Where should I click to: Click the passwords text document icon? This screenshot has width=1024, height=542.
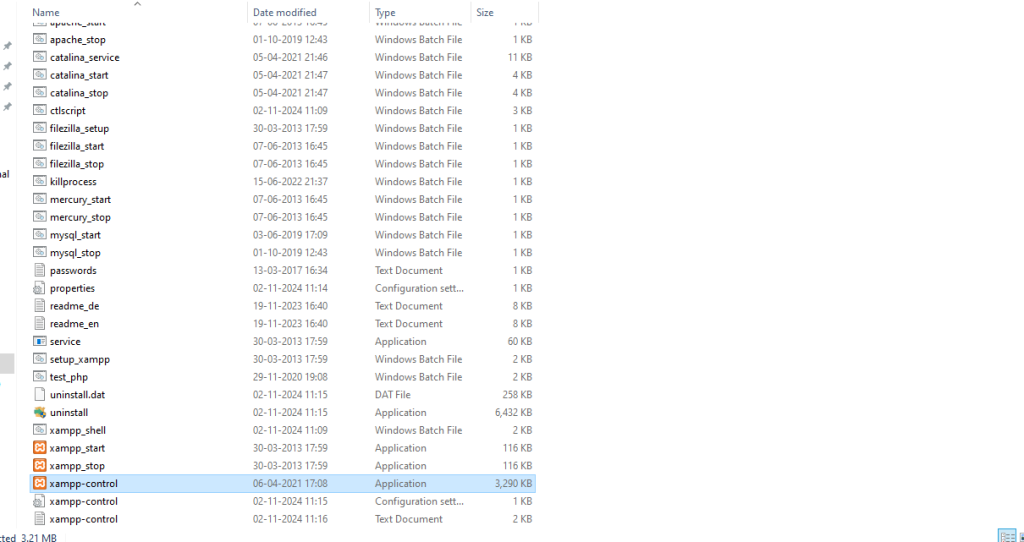click(40, 270)
